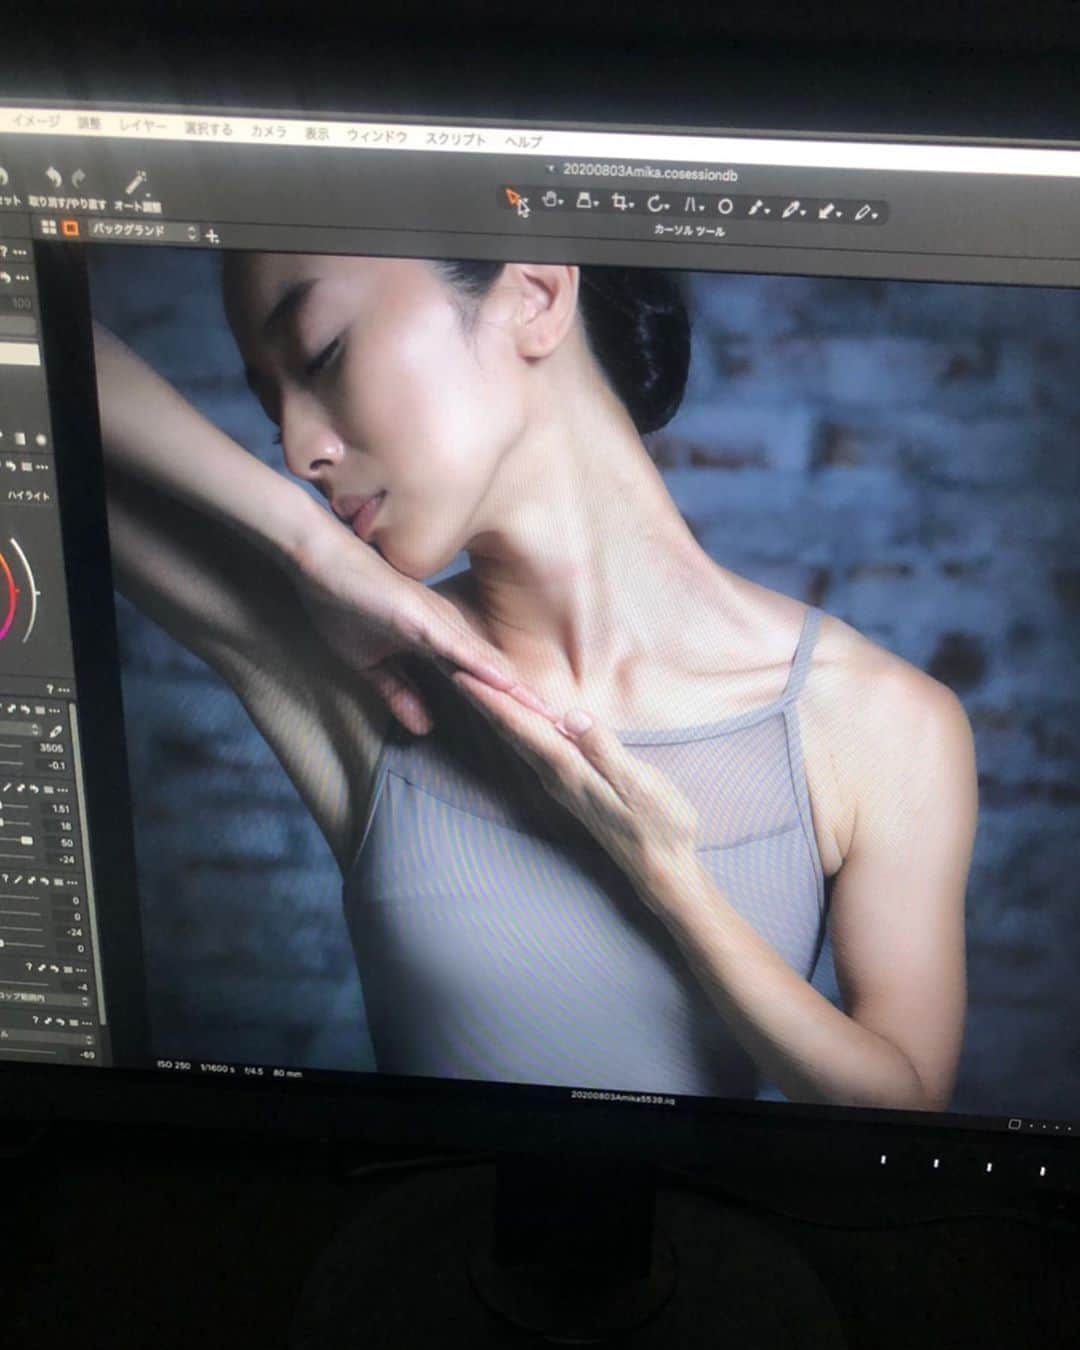Open the ヘルプ menu
Viewport: 1080px width, 1350px height.
[522, 142]
